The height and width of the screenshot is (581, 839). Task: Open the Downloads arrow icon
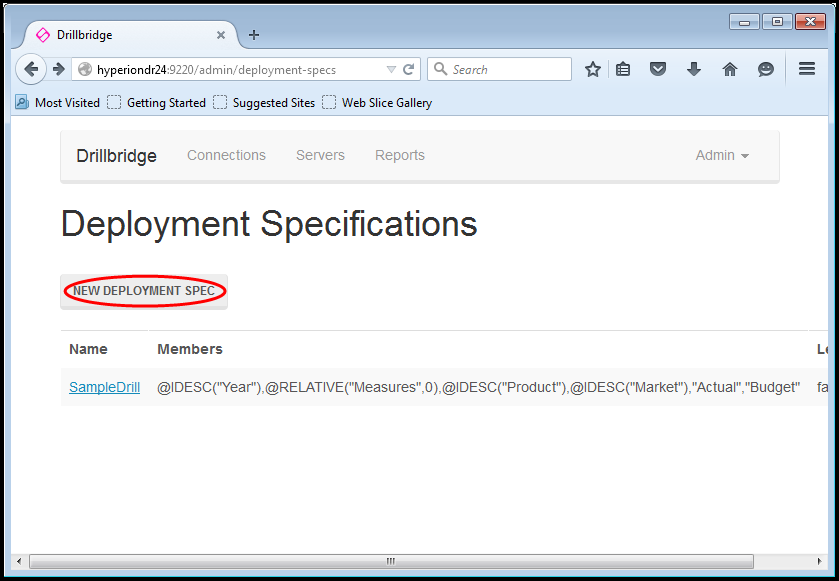694,69
